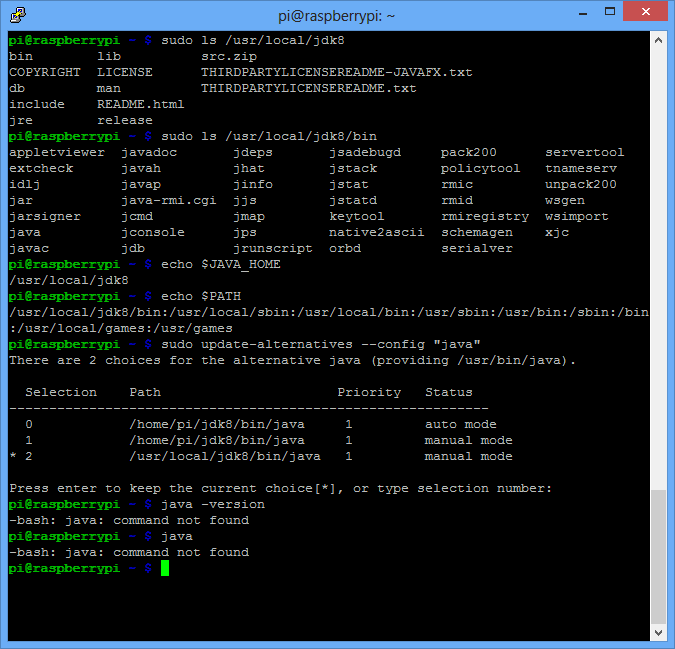Click the 'appletviewer' binary name
This screenshot has height=649, width=675.
[57, 152]
